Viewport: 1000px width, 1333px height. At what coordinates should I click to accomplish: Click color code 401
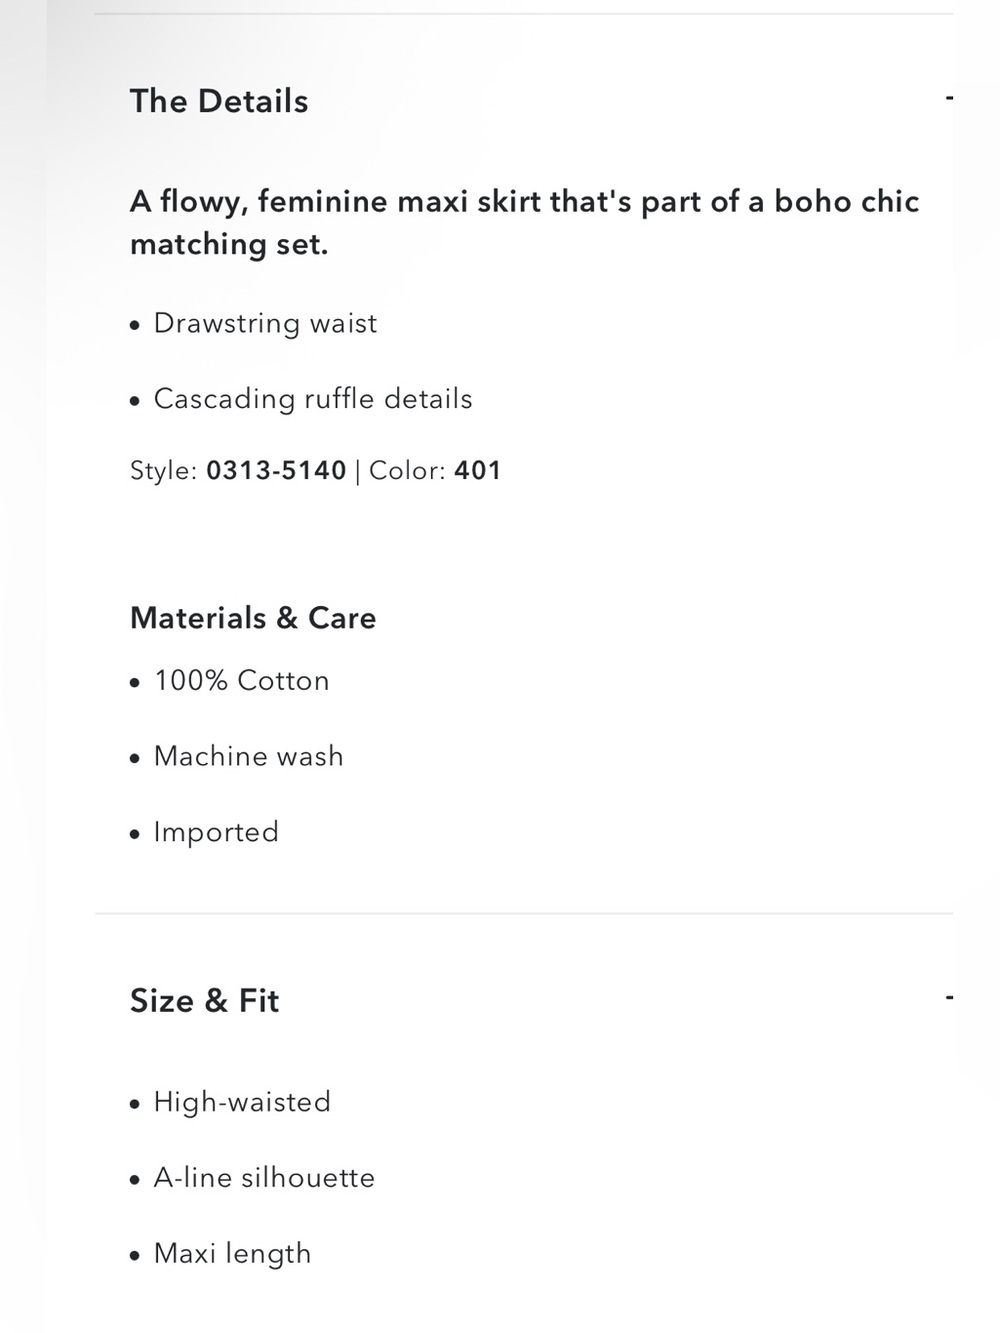tap(478, 470)
